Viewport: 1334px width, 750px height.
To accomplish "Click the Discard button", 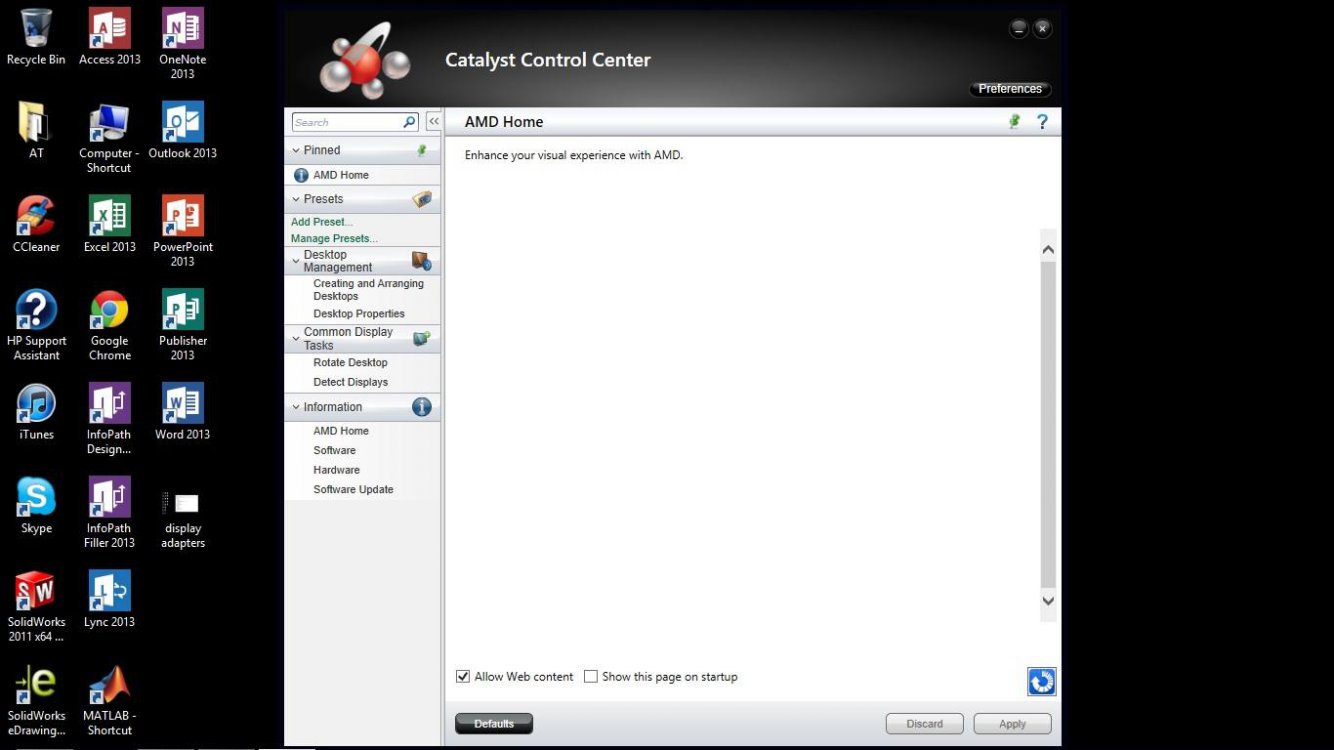I will tap(925, 724).
